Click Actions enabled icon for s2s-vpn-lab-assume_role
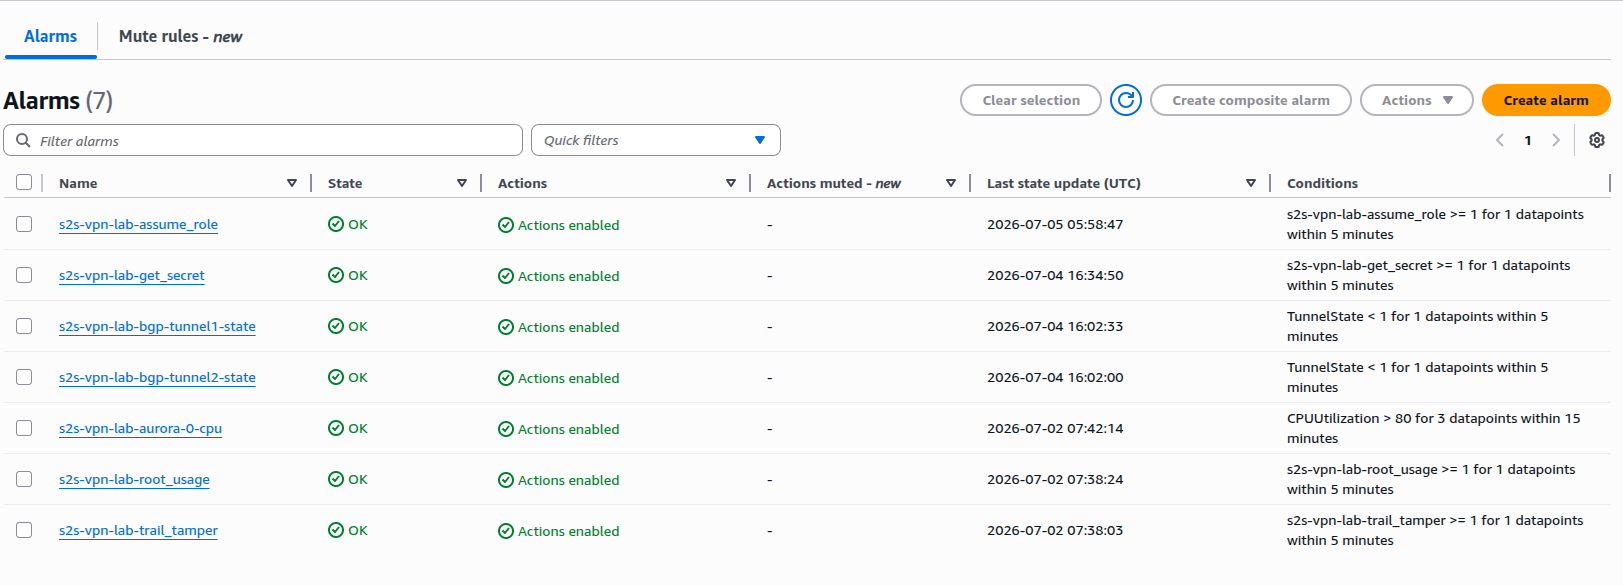Viewport: 1623px width, 585px height. pyautogui.click(x=506, y=225)
